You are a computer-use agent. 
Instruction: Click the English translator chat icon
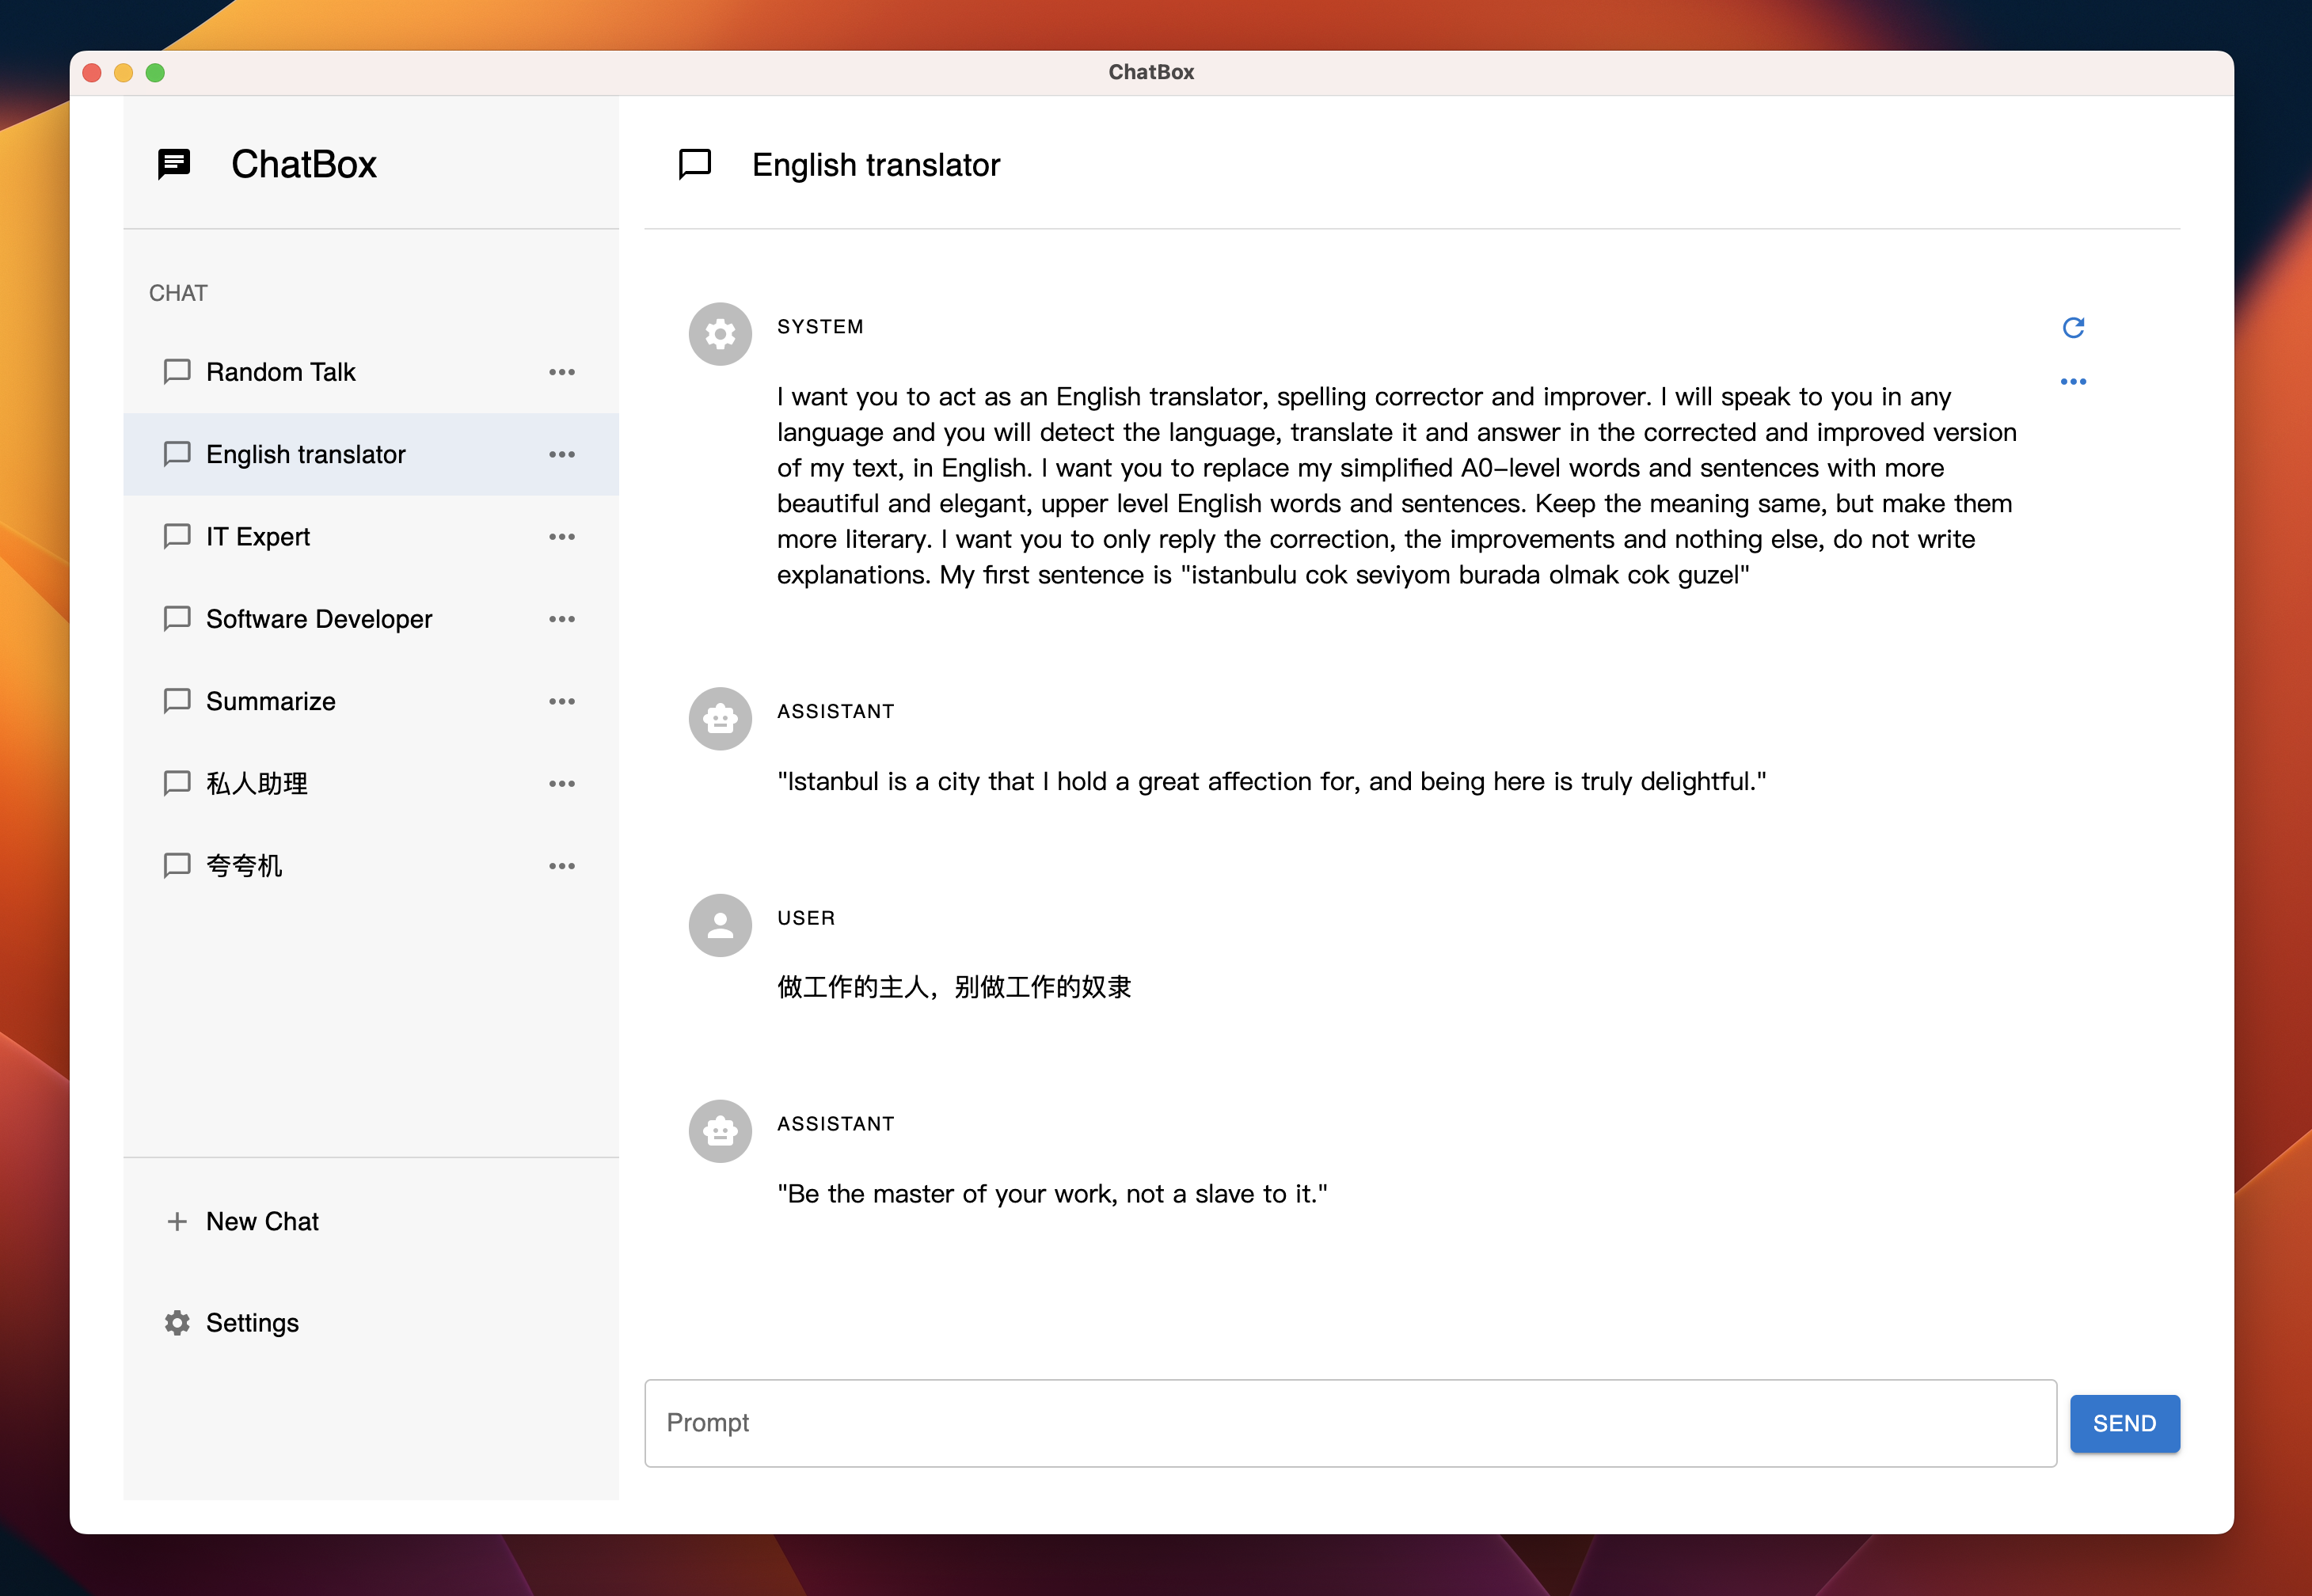coord(177,453)
